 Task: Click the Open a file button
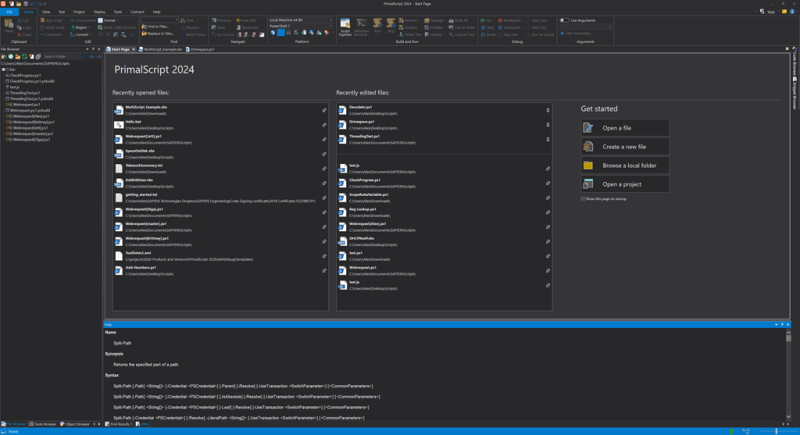tap(625, 128)
